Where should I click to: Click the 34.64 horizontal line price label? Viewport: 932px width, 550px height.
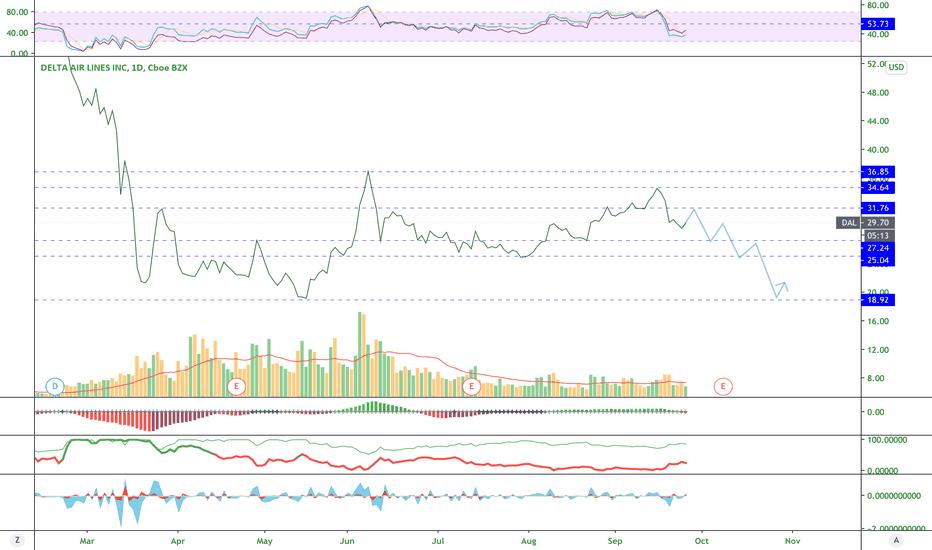pos(878,188)
